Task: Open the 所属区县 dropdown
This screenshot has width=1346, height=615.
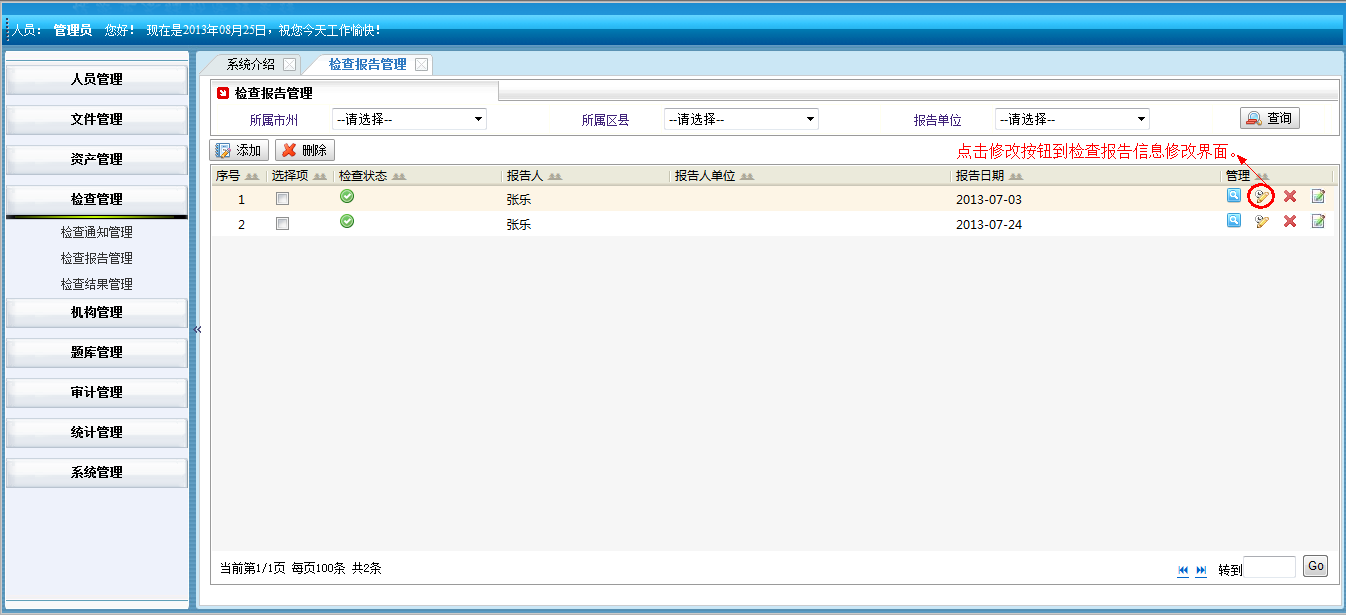Action: click(741, 119)
